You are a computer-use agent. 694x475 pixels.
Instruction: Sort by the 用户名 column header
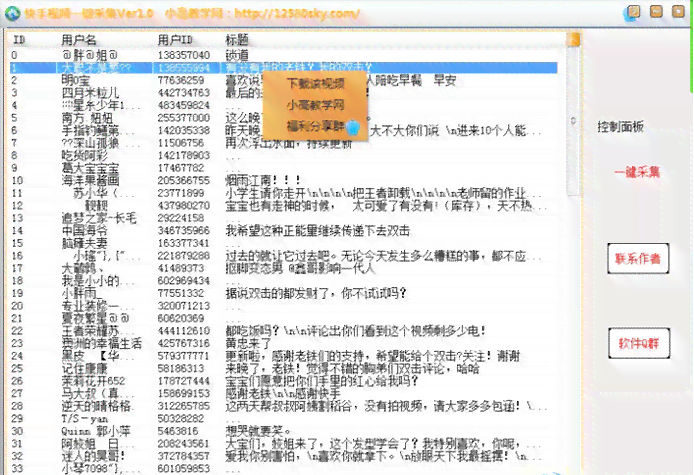point(79,40)
